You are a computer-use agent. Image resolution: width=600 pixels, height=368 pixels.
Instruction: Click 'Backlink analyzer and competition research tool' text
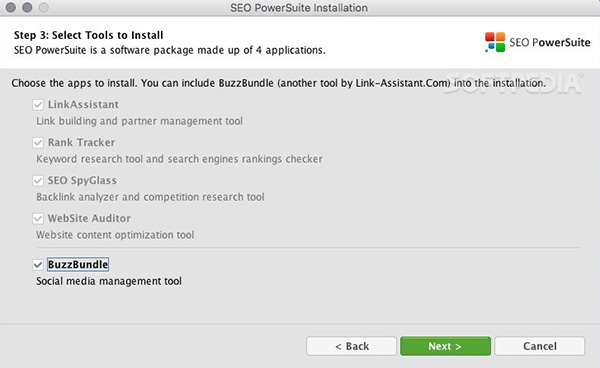(150, 197)
